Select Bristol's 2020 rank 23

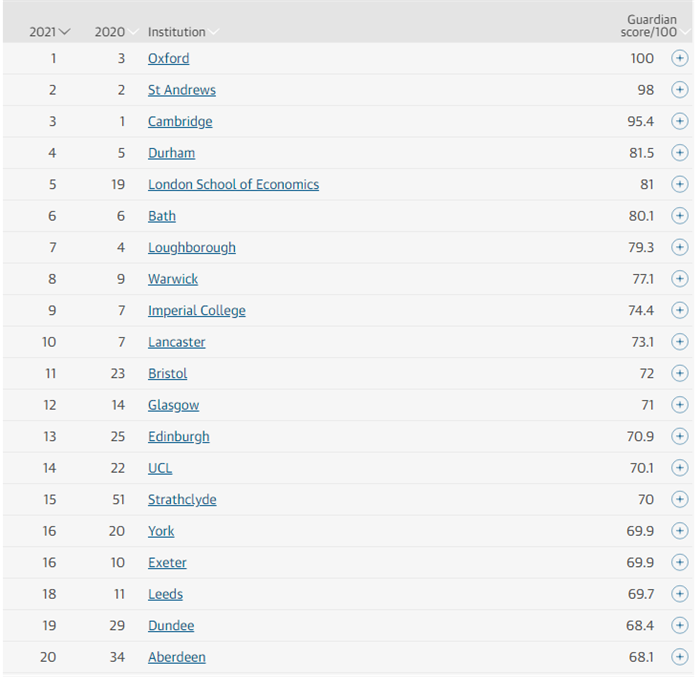coord(118,373)
